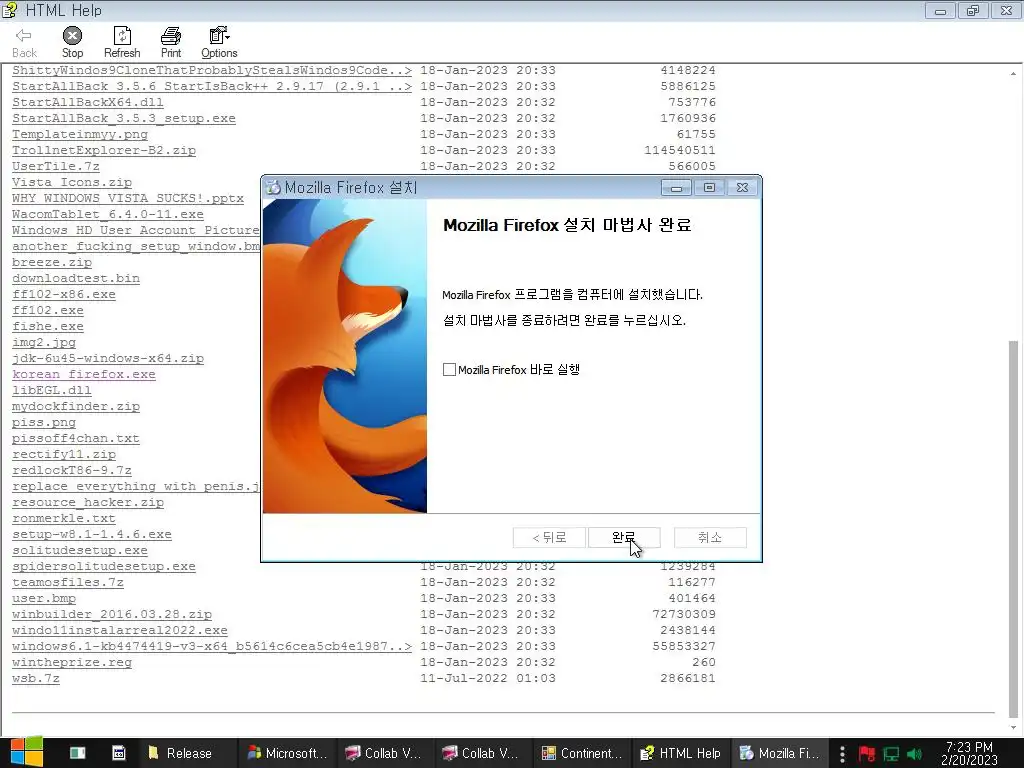The height and width of the screenshot is (768, 1024).
Task: Click the scrollbar up arrow in HTML Help
Action: [x=1014, y=73]
